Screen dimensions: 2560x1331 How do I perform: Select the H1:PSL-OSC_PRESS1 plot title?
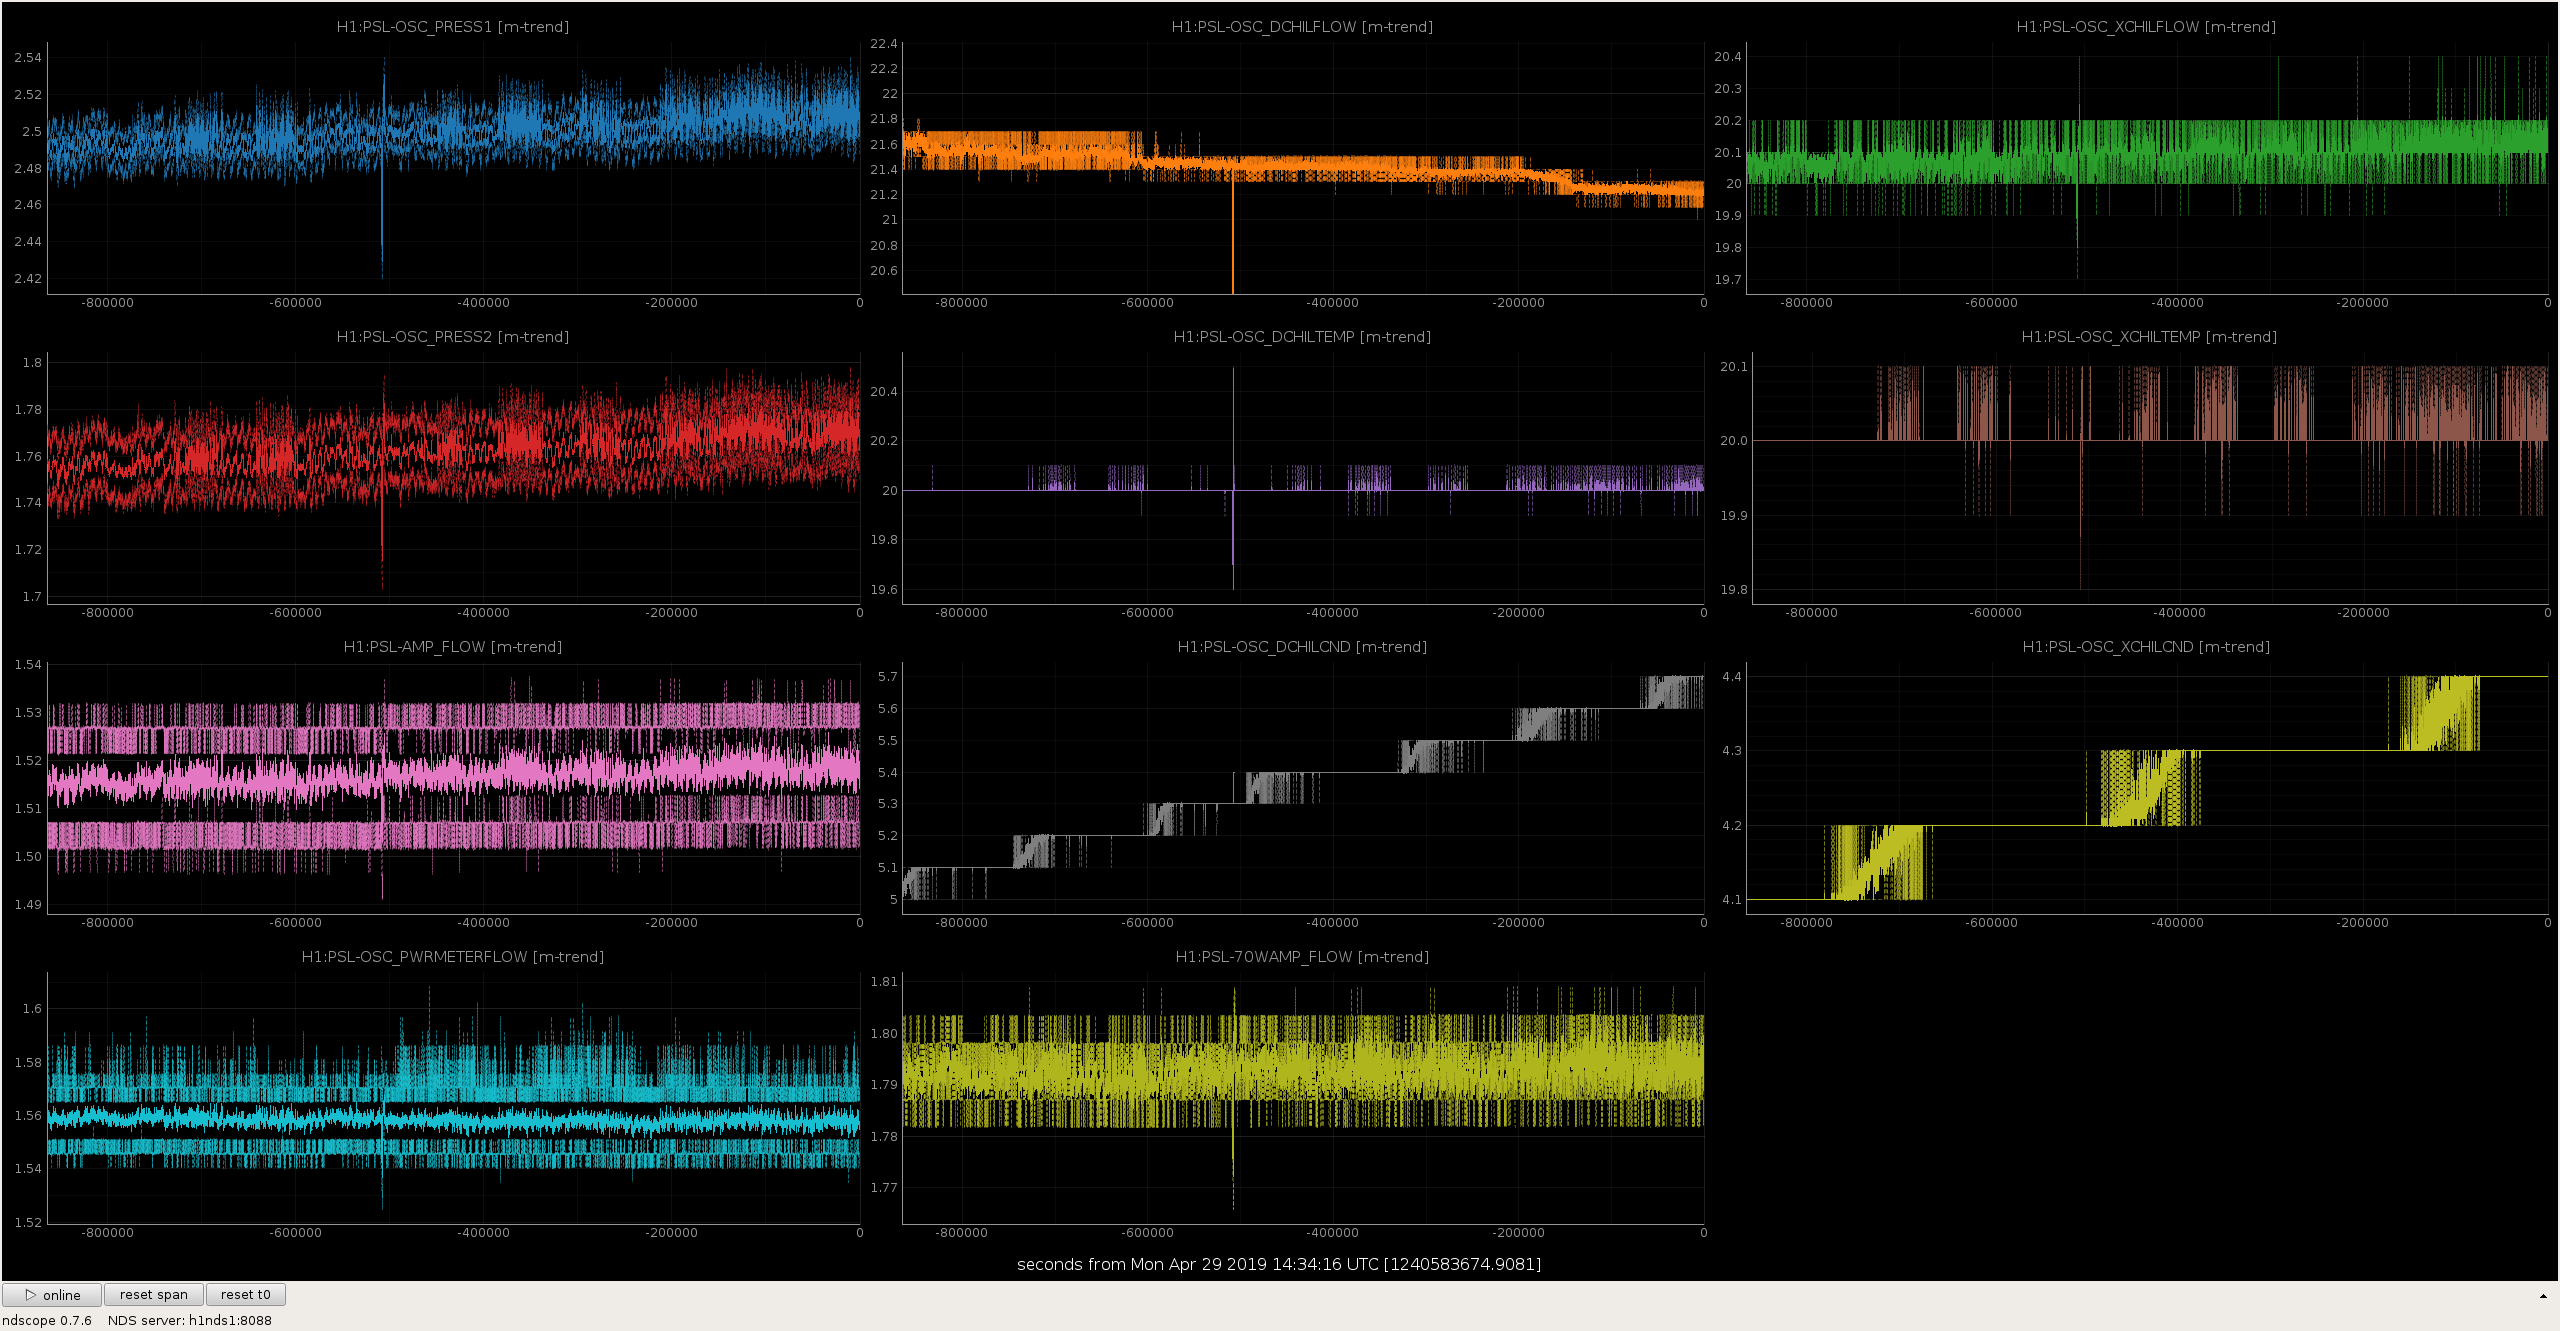453,27
